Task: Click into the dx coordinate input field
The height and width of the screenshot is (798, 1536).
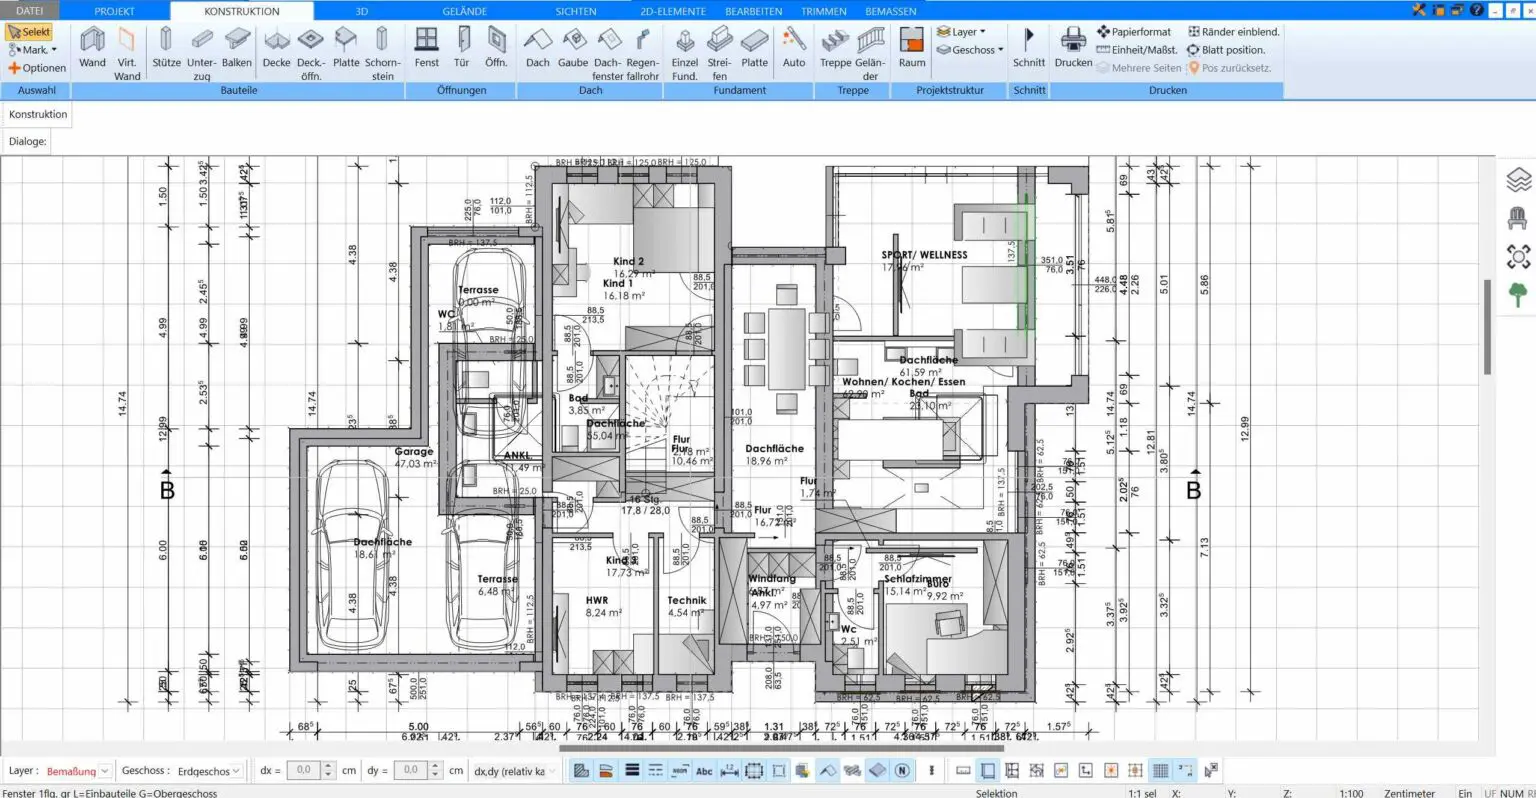Action: coord(303,770)
